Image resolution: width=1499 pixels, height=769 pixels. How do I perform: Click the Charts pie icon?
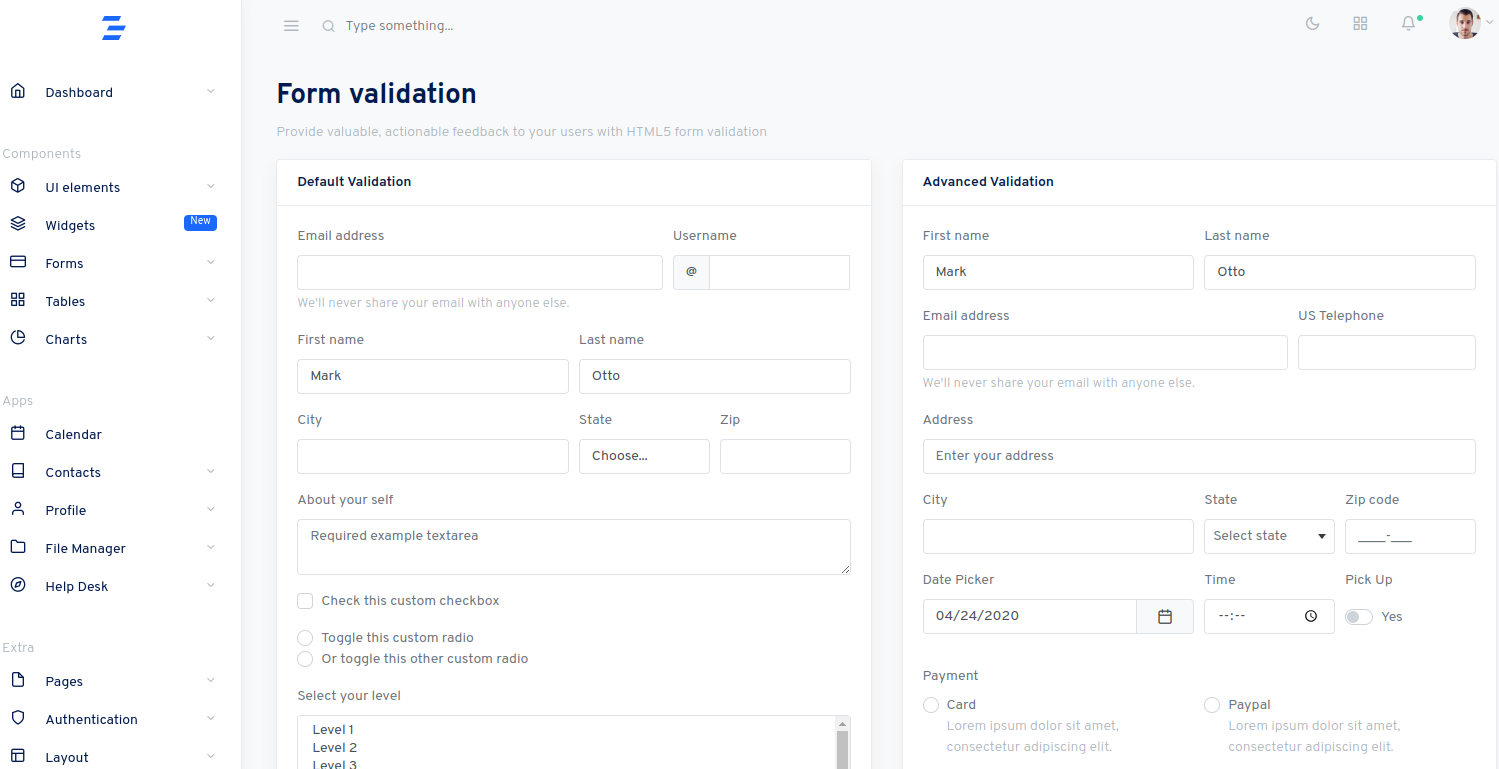(x=17, y=338)
